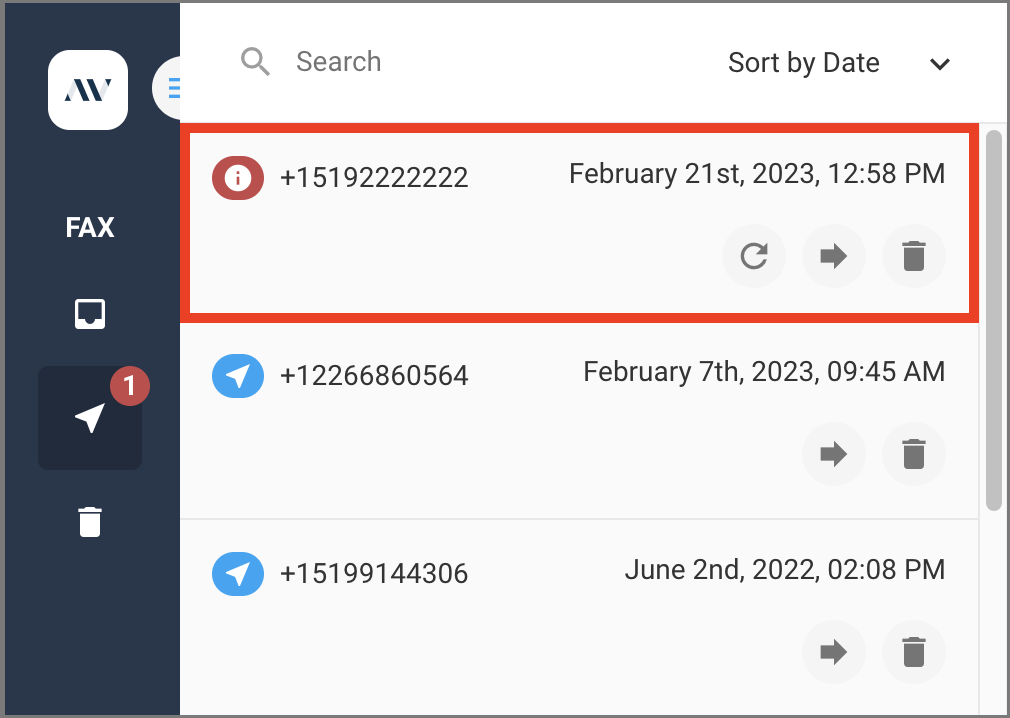Click the fax list vertical scrollbar
Screen dimensions: 1010x718
click(x=993, y=320)
